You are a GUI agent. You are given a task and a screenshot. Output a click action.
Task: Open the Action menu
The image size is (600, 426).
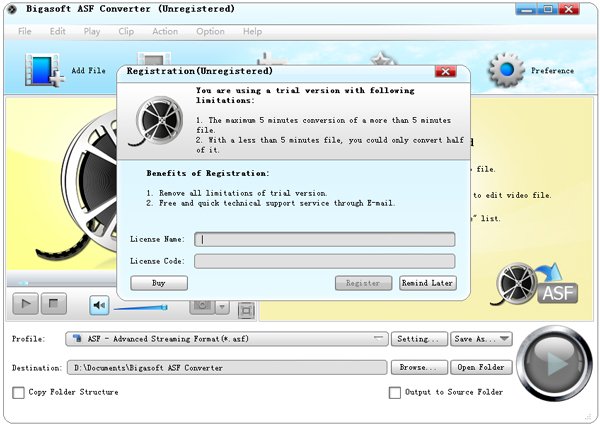coord(165,31)
